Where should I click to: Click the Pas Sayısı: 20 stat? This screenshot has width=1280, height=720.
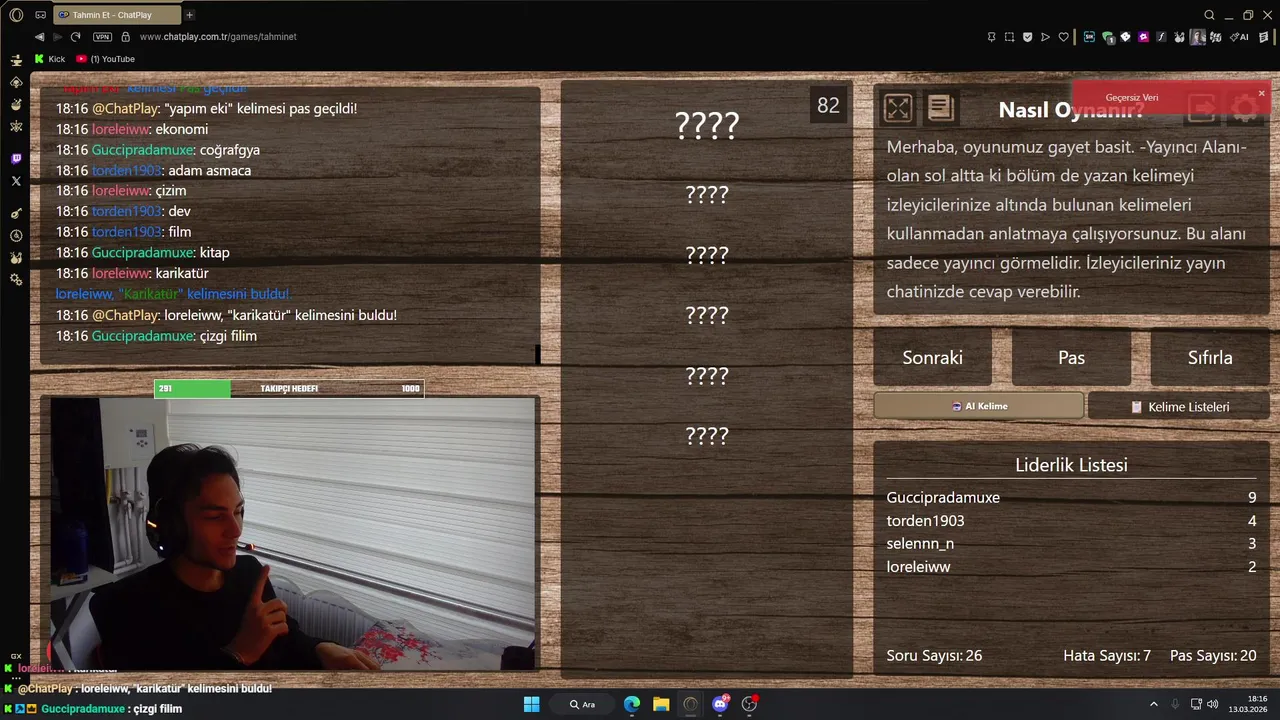point(1213,656)
